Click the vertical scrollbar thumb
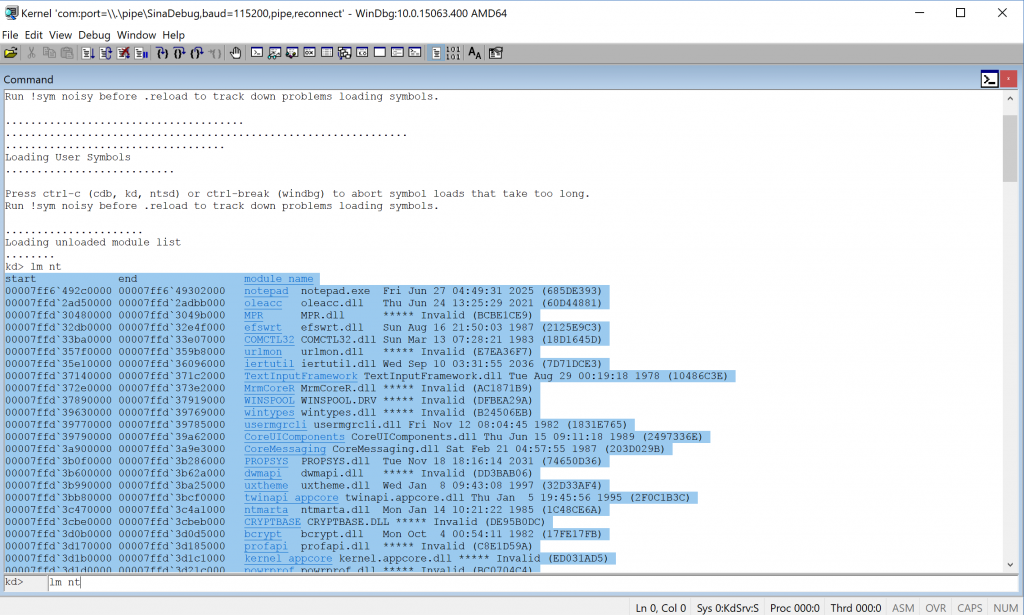This screenshot has height=615, width=1024. [x=1010, y=148]
